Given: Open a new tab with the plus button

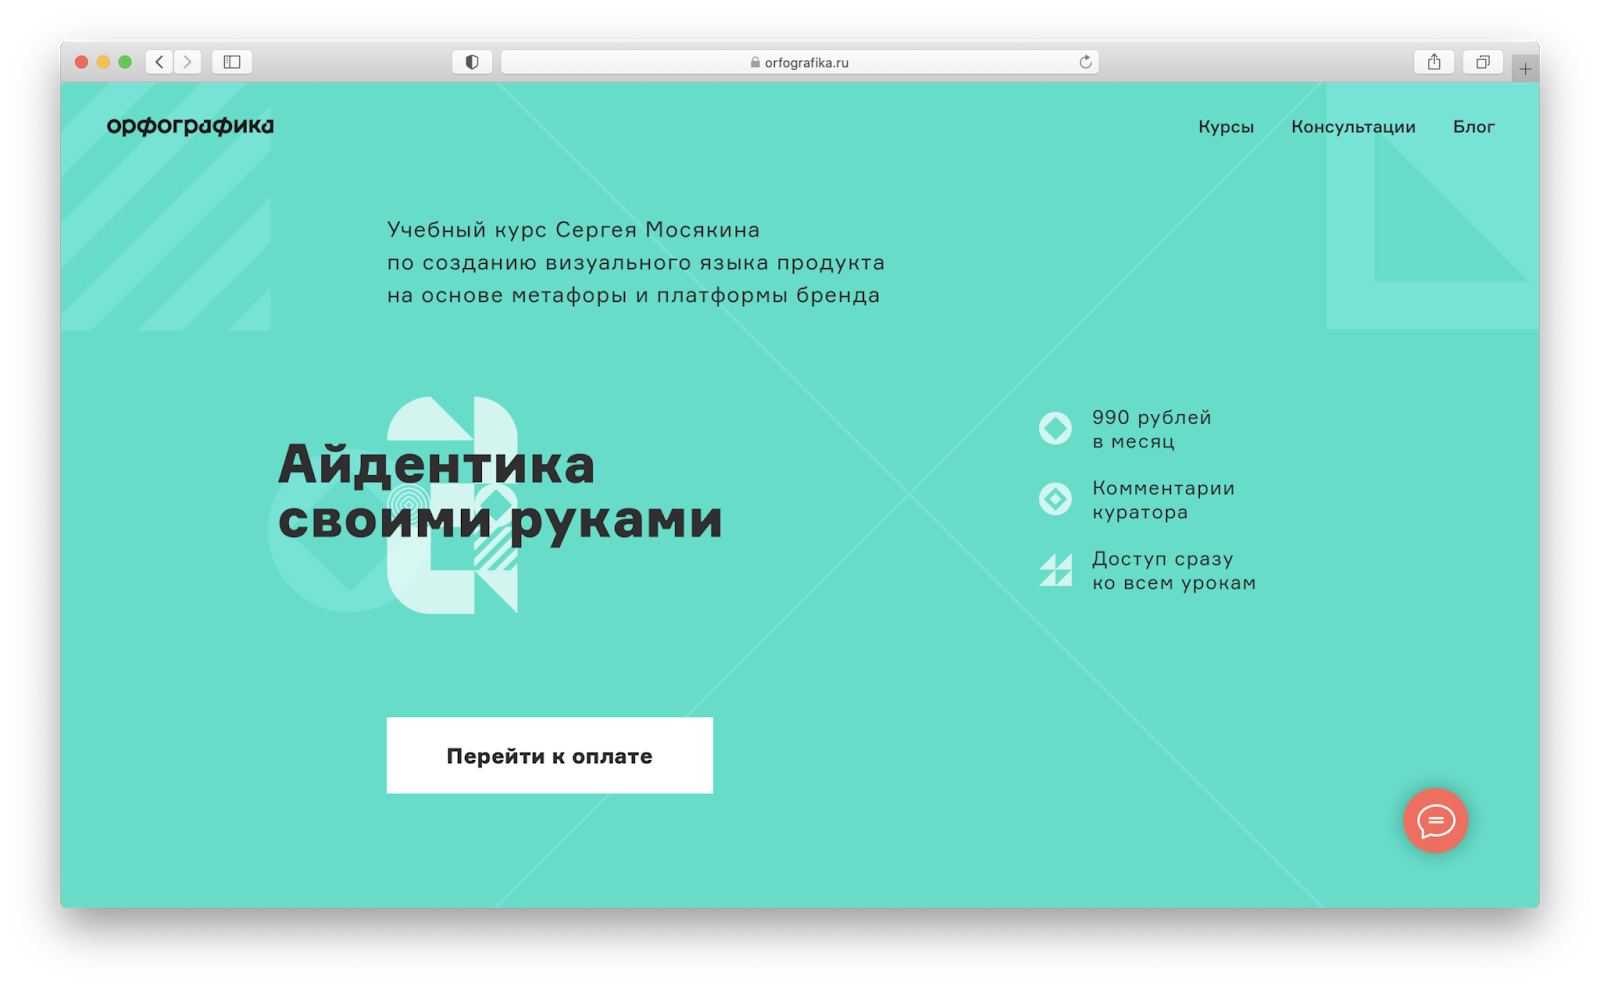Looking at the screenshot, I should coord(1525,69).
